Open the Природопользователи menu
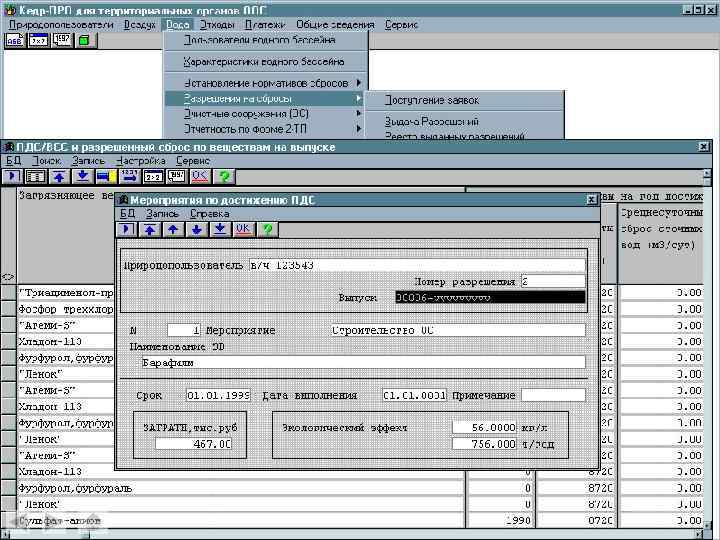This screenshot has width=720, height=540. click(61, 25)
